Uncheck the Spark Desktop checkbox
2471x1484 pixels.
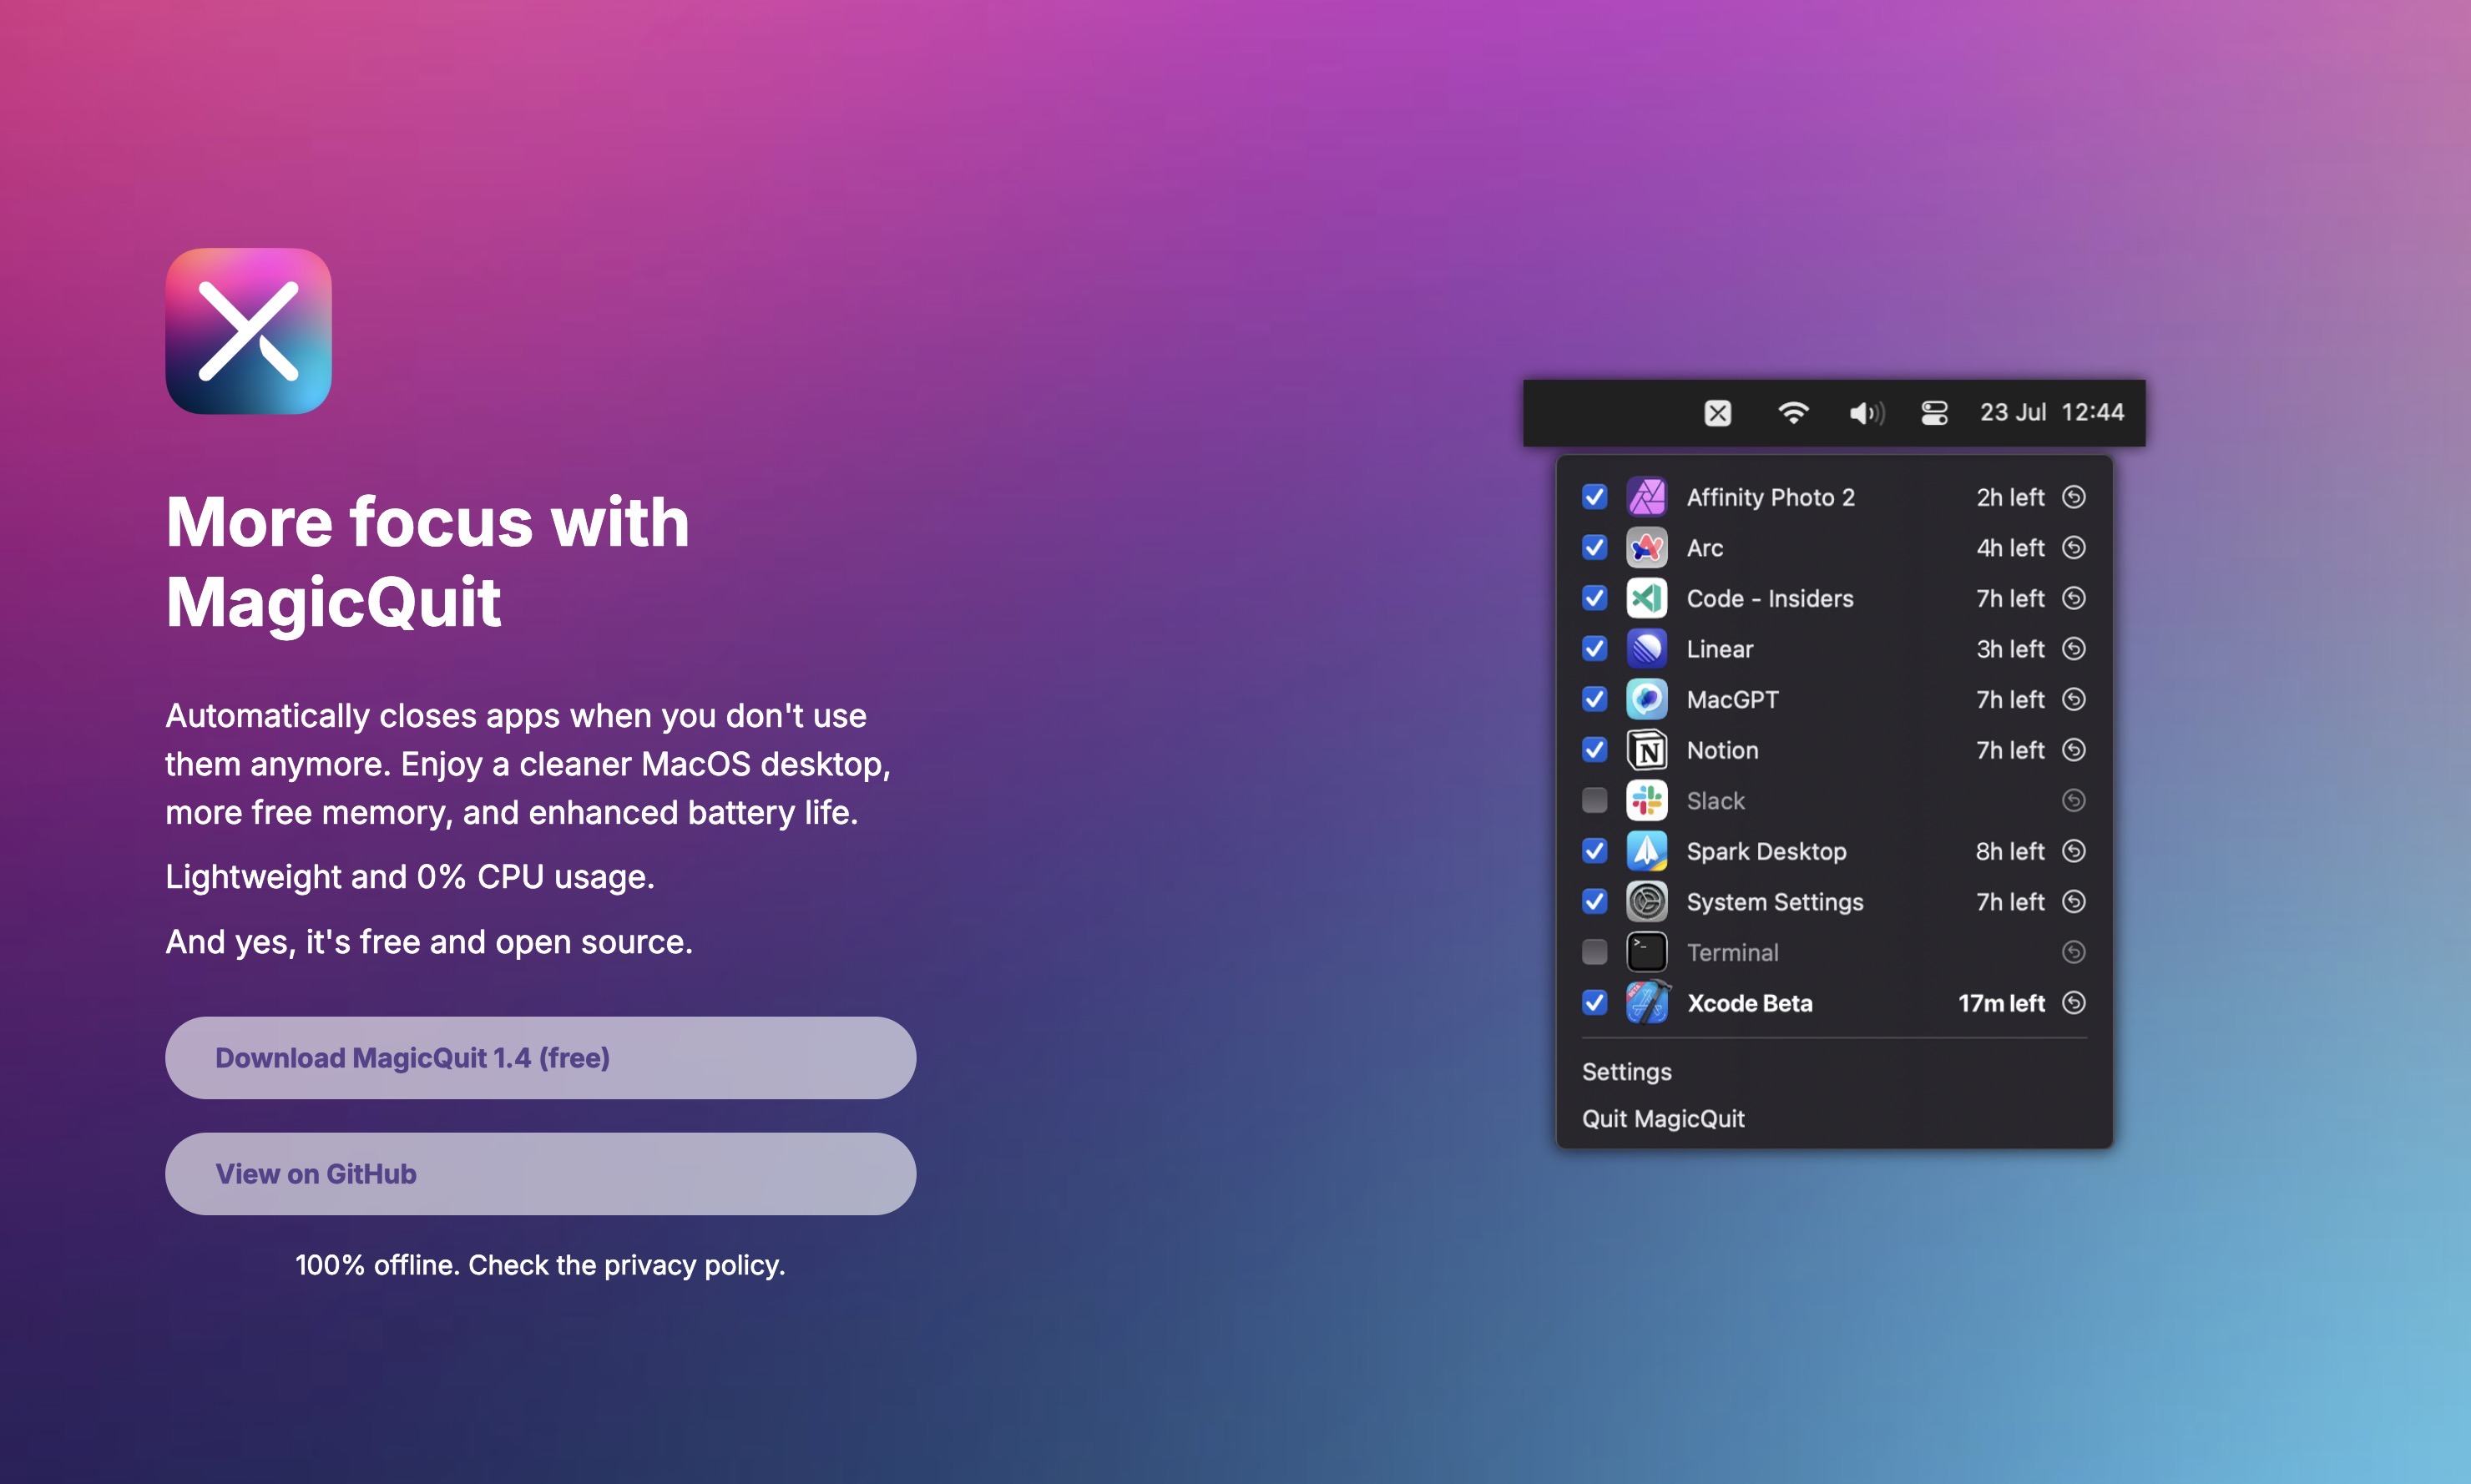click(x=1595, y=851)
